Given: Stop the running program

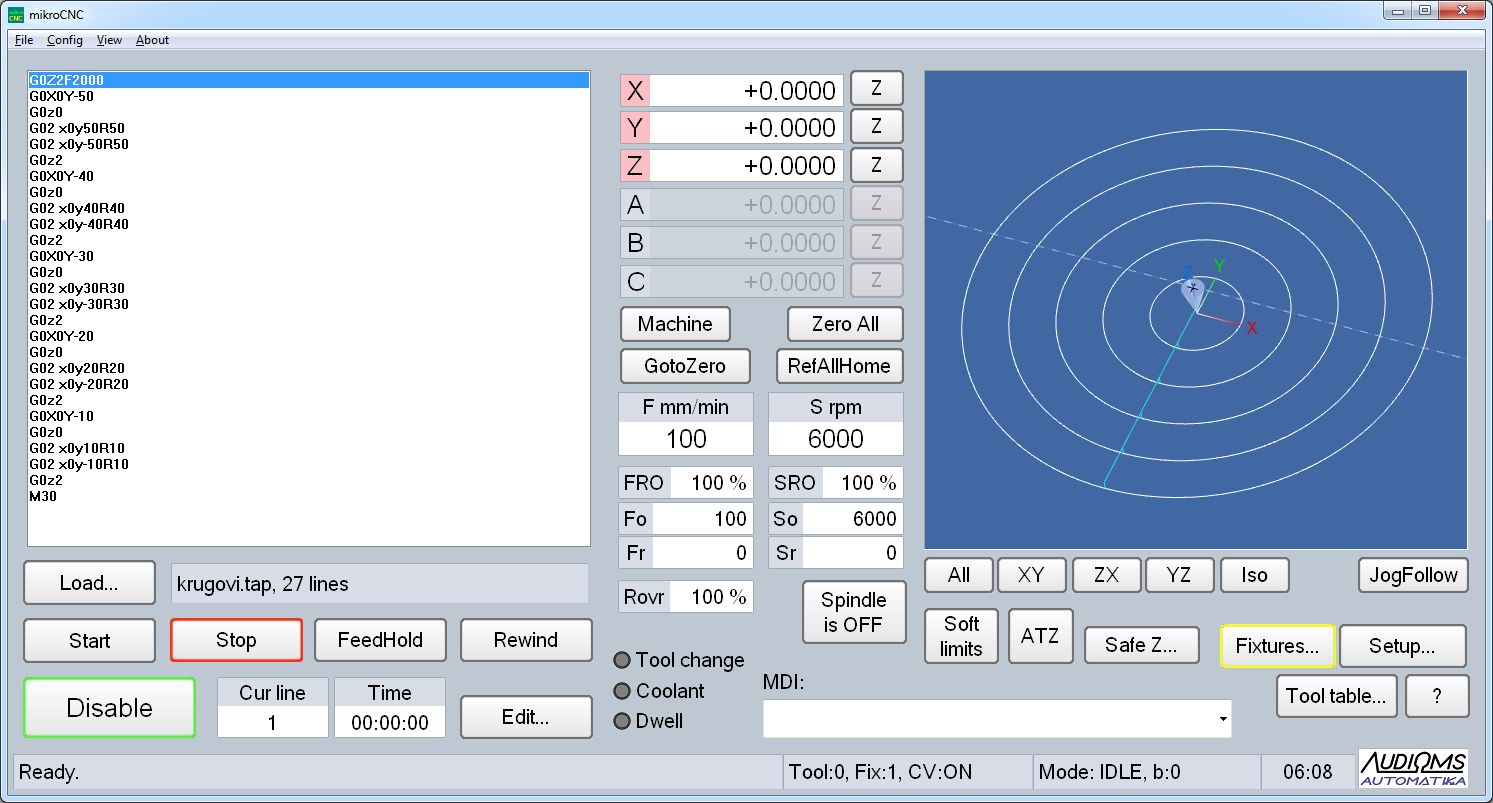Looking at the screenshot, I should (x=236, y=640).
